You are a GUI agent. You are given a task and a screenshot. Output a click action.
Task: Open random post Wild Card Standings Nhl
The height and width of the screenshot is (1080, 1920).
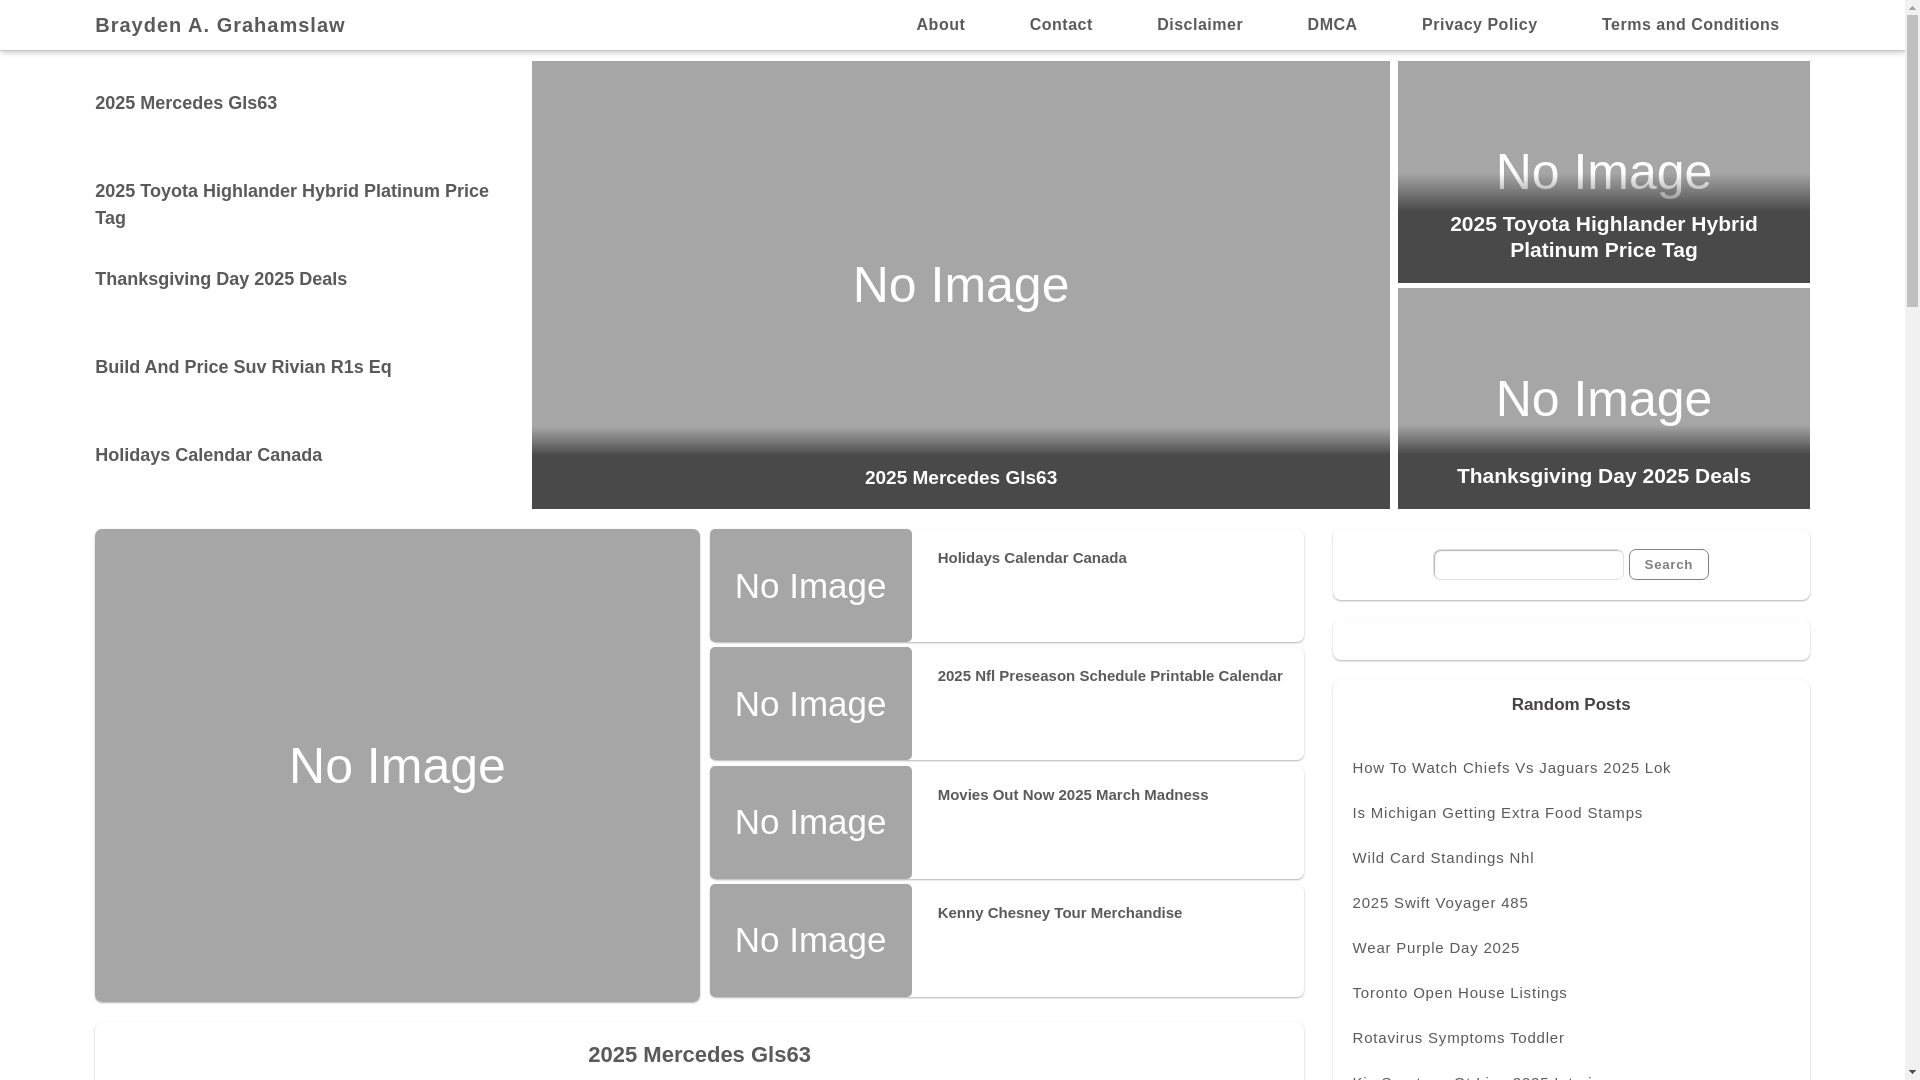tap(1442, 858)
